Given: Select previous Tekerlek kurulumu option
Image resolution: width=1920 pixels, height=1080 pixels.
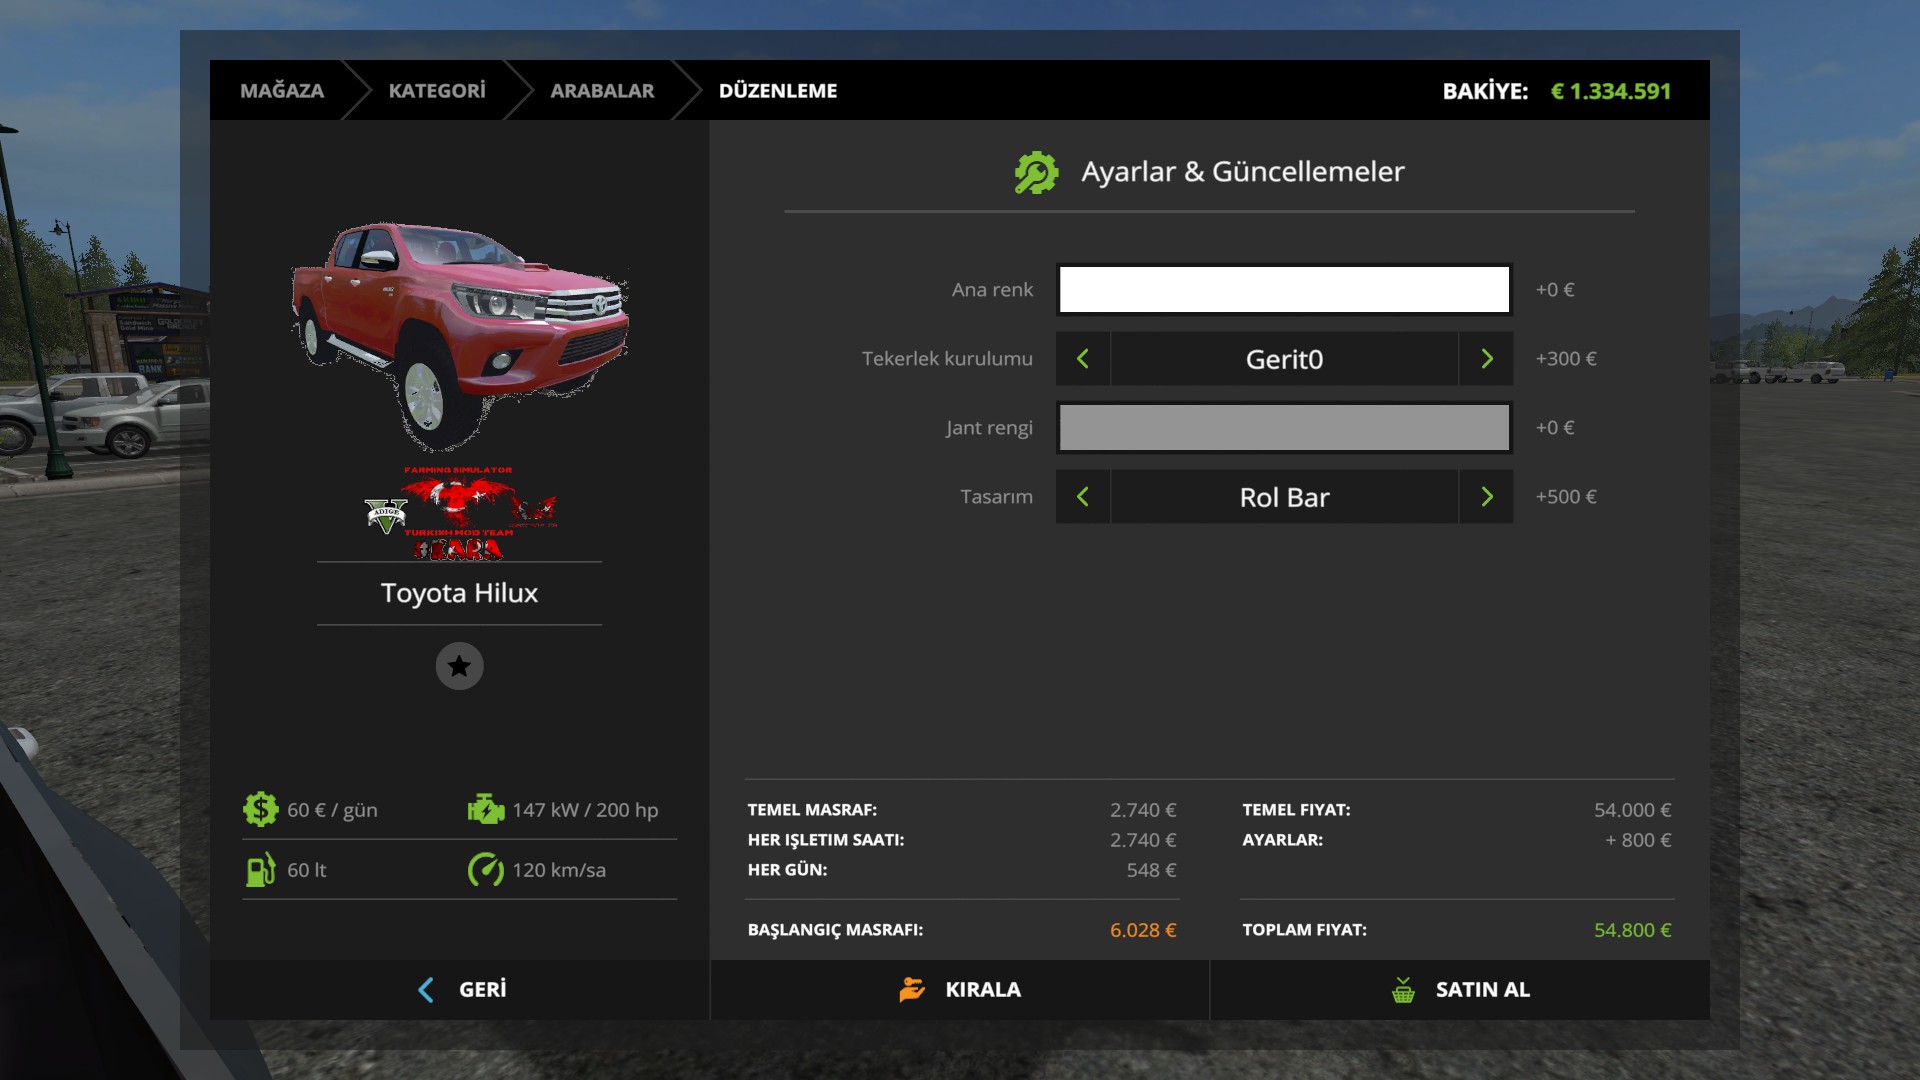Looking at the screenshot, I should [1083, 359].
